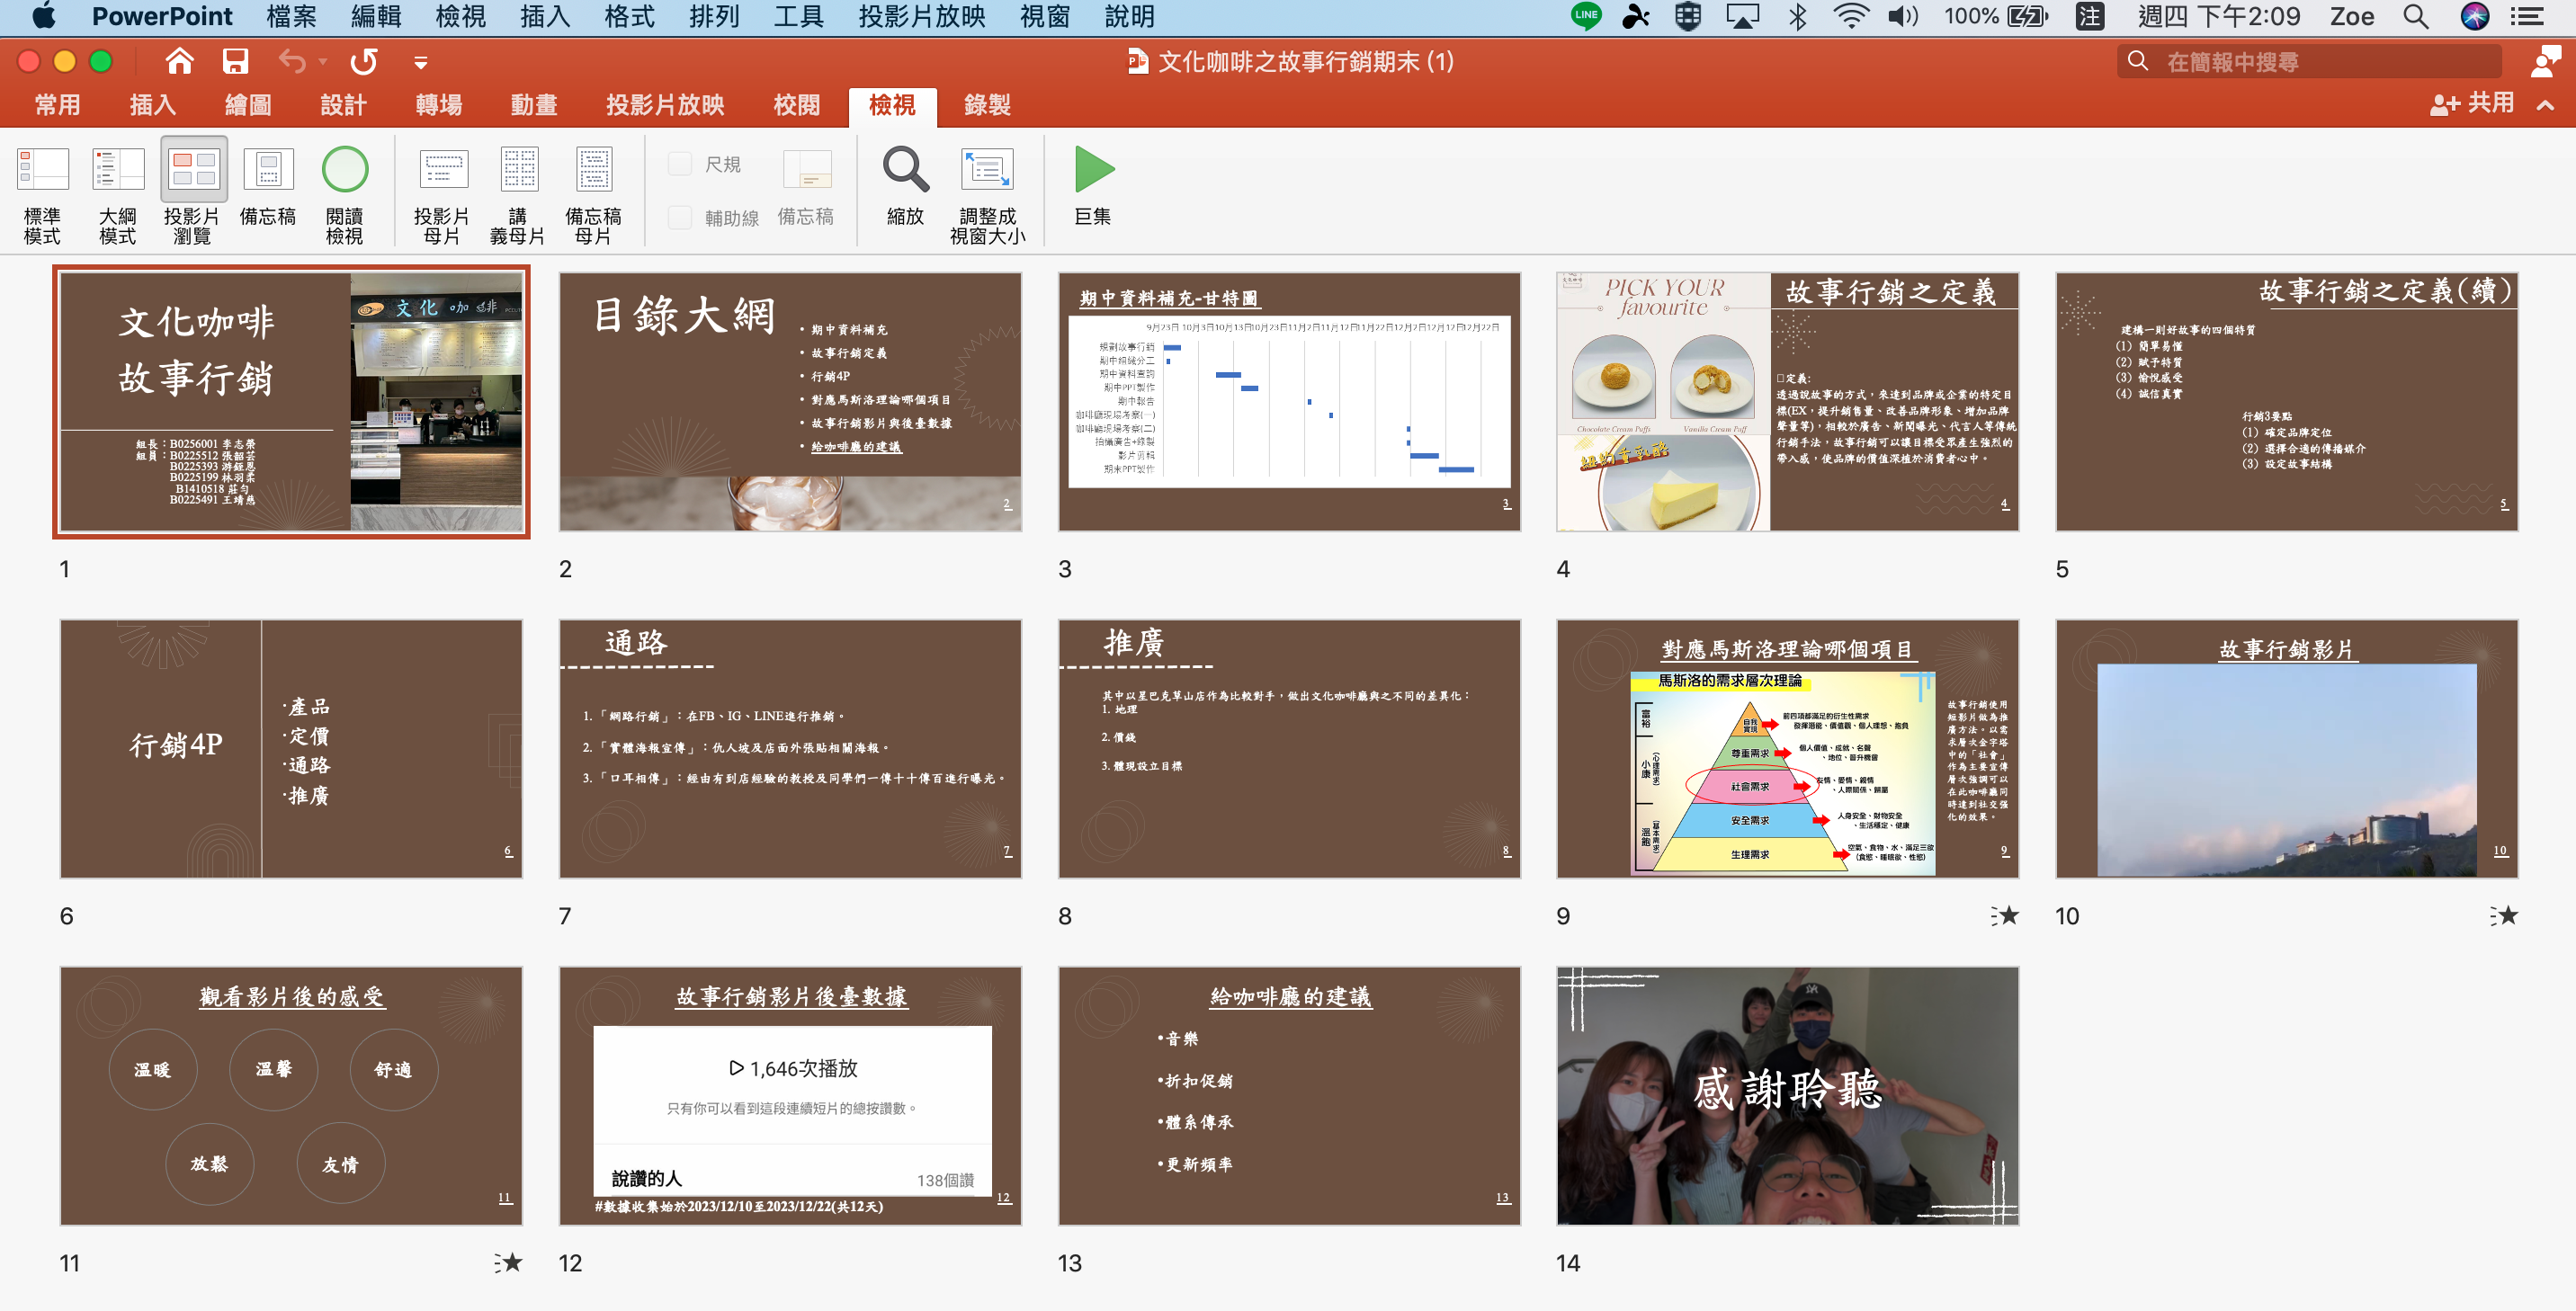This screenshot has height=1311, width=2576.
Task: Click the Share (共用) button
Action: [x=2471, y=104]
